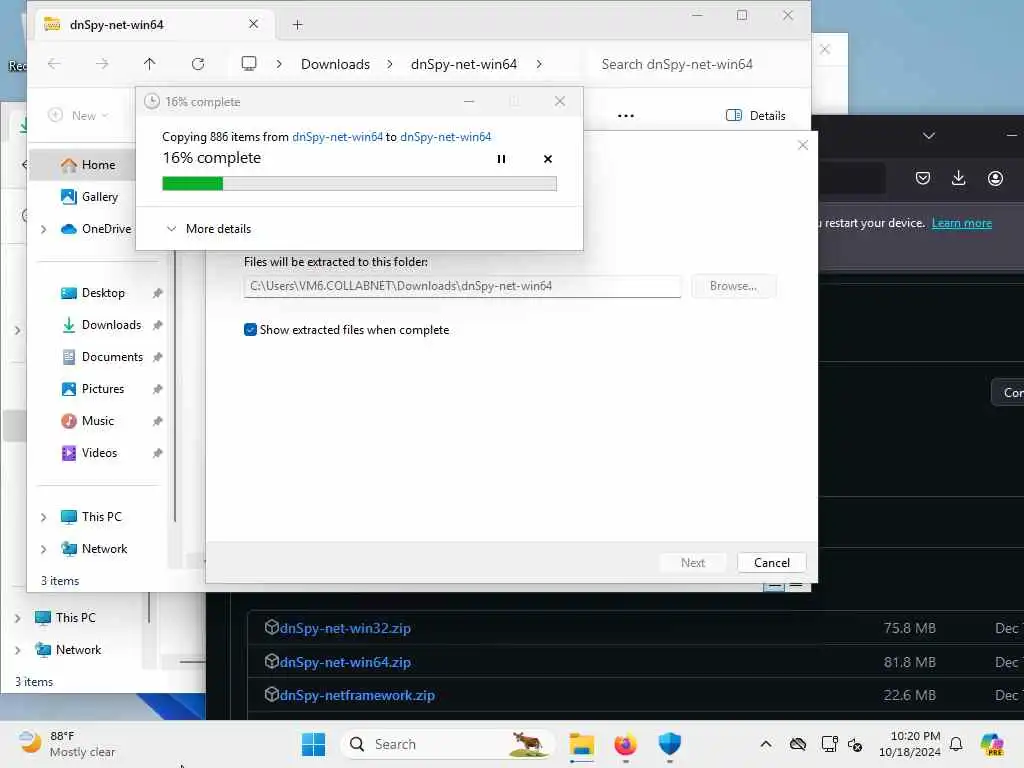1024x768 pixels.
Task: Download dnSpy-net-win64.zip from browser page
Action: (x=345, y=662)
